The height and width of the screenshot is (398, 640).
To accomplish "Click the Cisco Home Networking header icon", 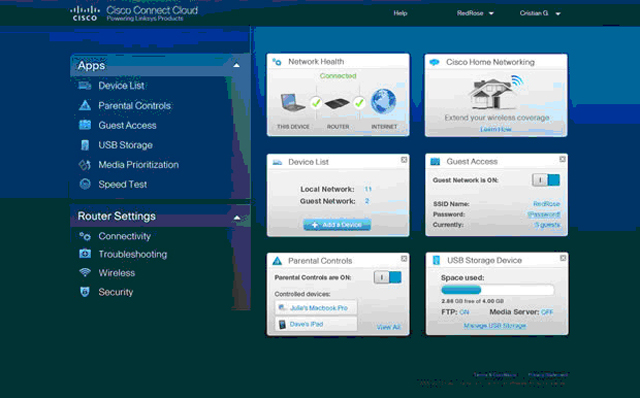I will point(435,62).
